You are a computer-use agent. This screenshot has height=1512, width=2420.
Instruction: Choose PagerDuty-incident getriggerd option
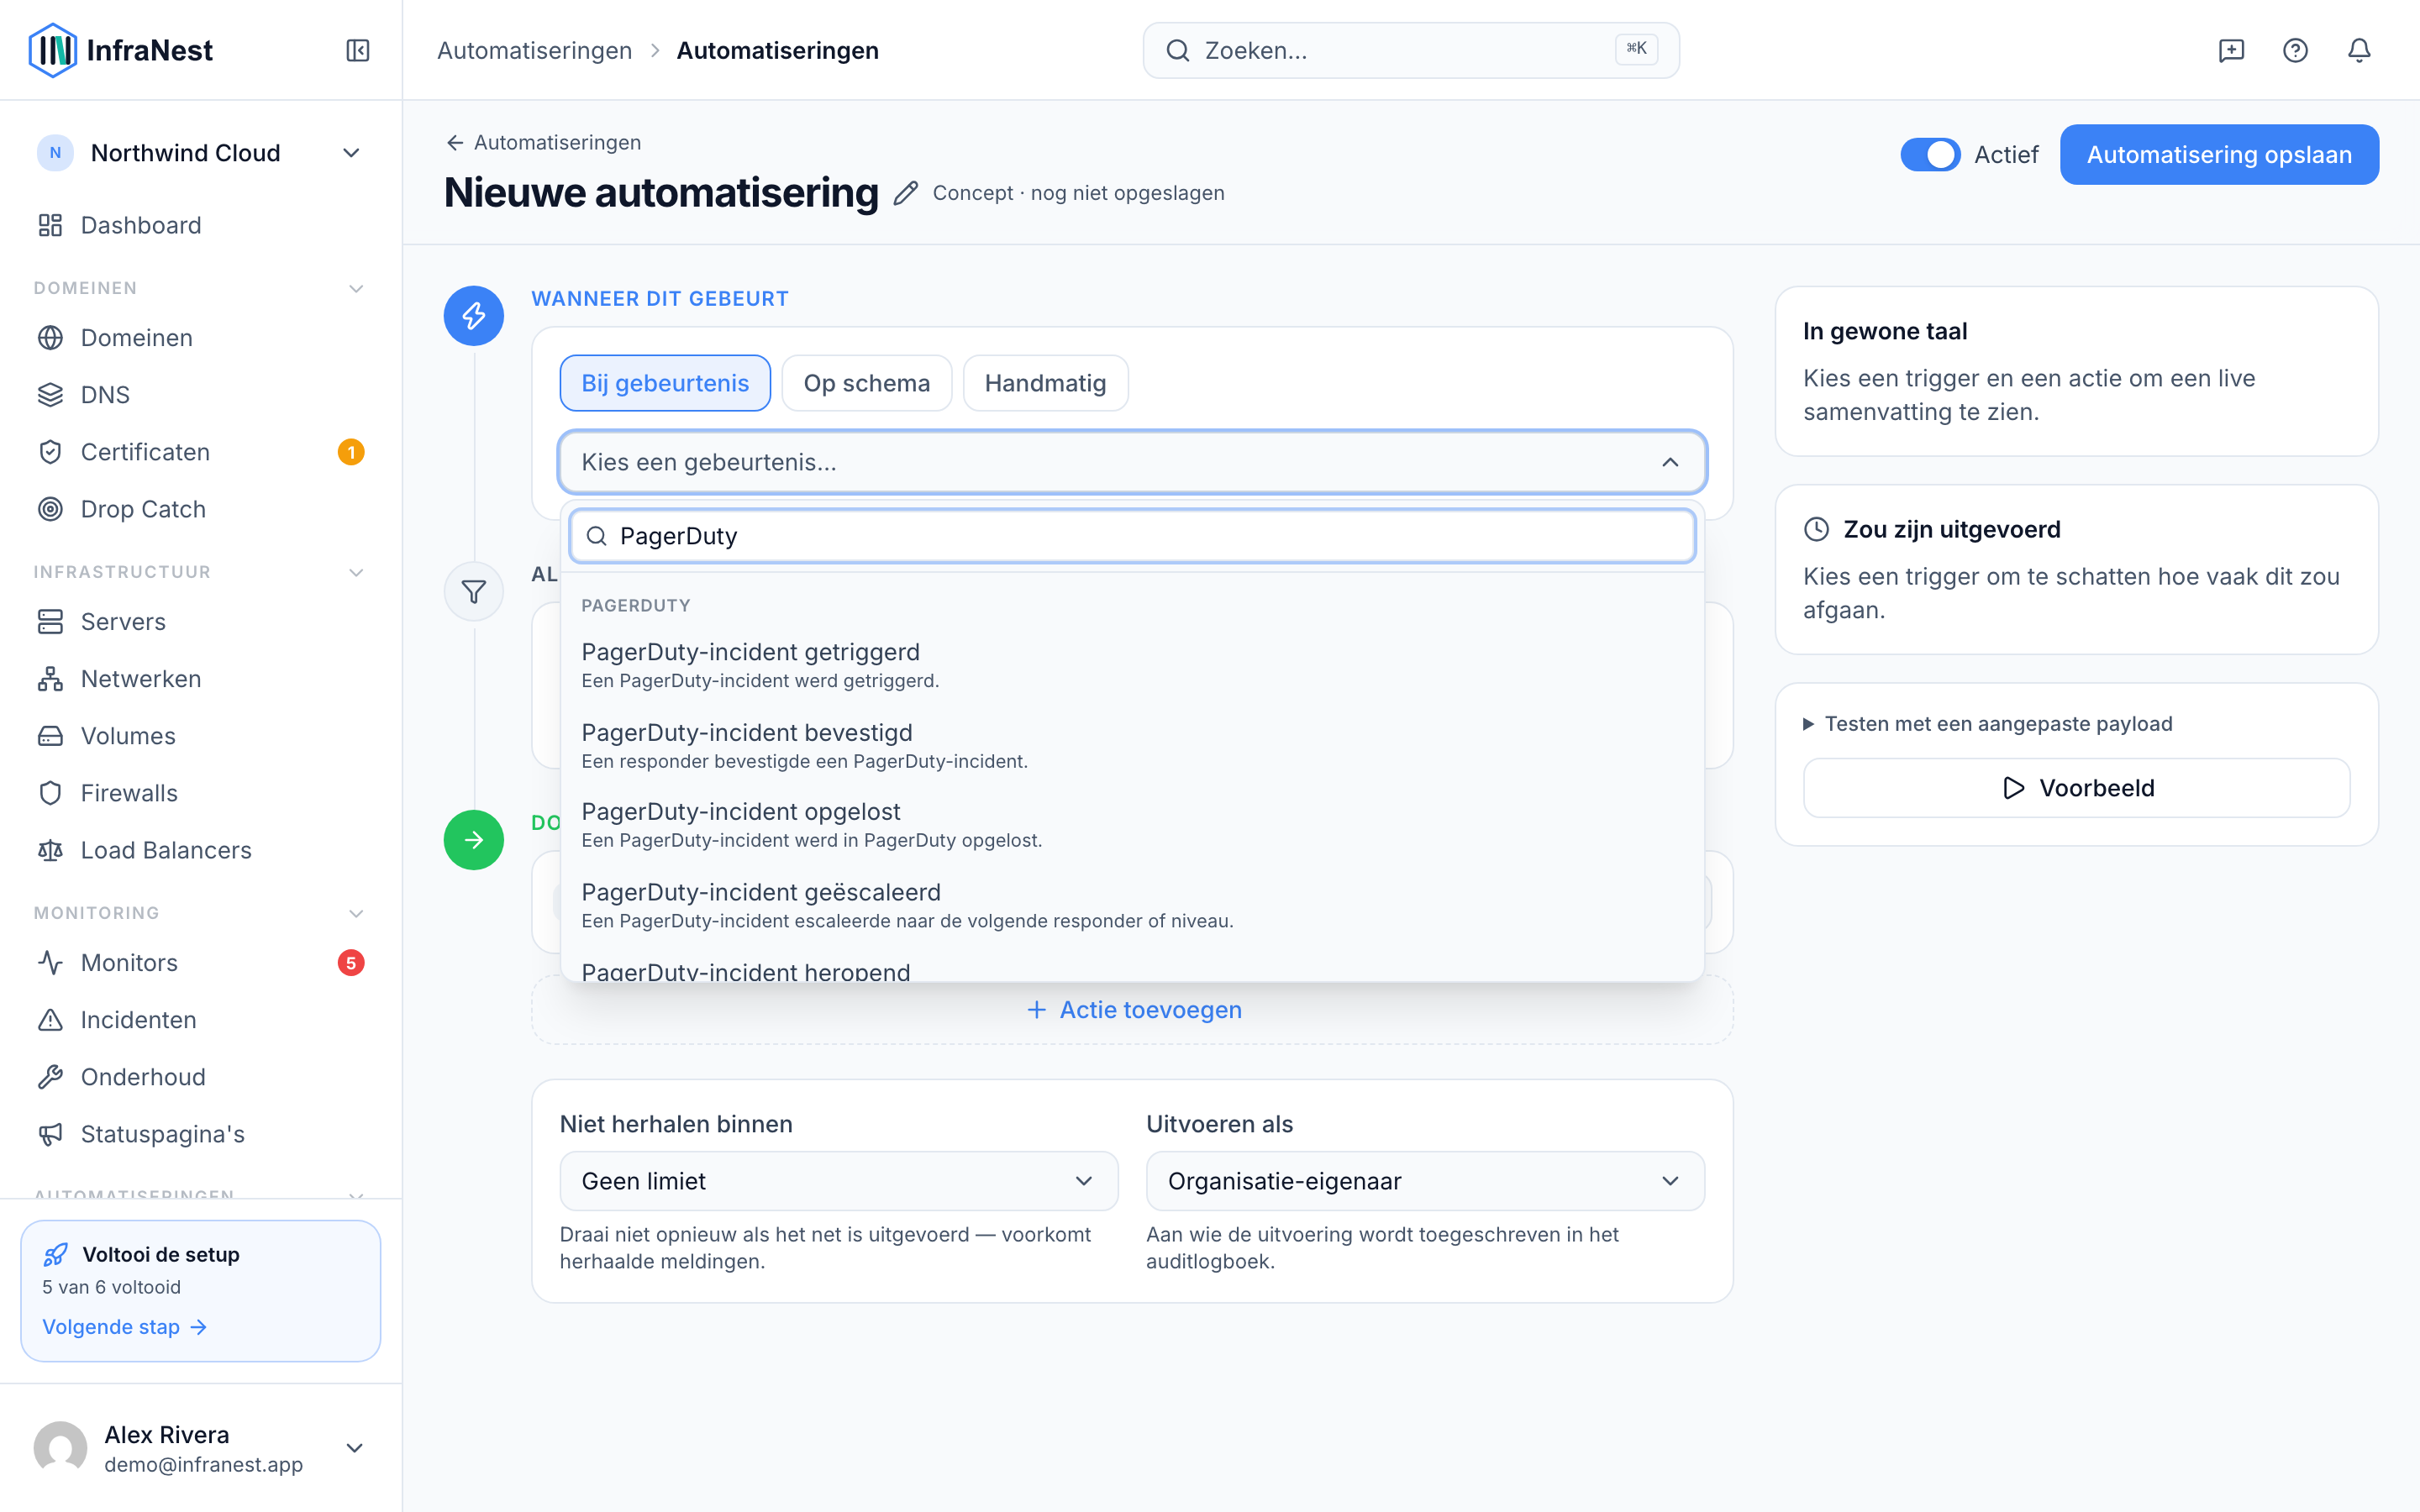pos(1132,665)
